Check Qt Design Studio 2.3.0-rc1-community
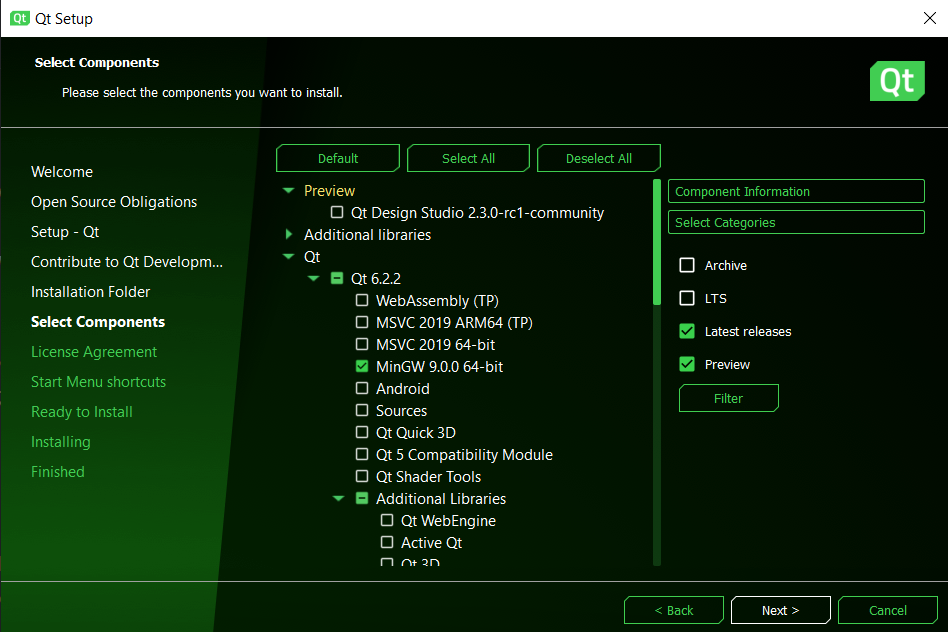 pyautogui.click(x=337, y=212)
